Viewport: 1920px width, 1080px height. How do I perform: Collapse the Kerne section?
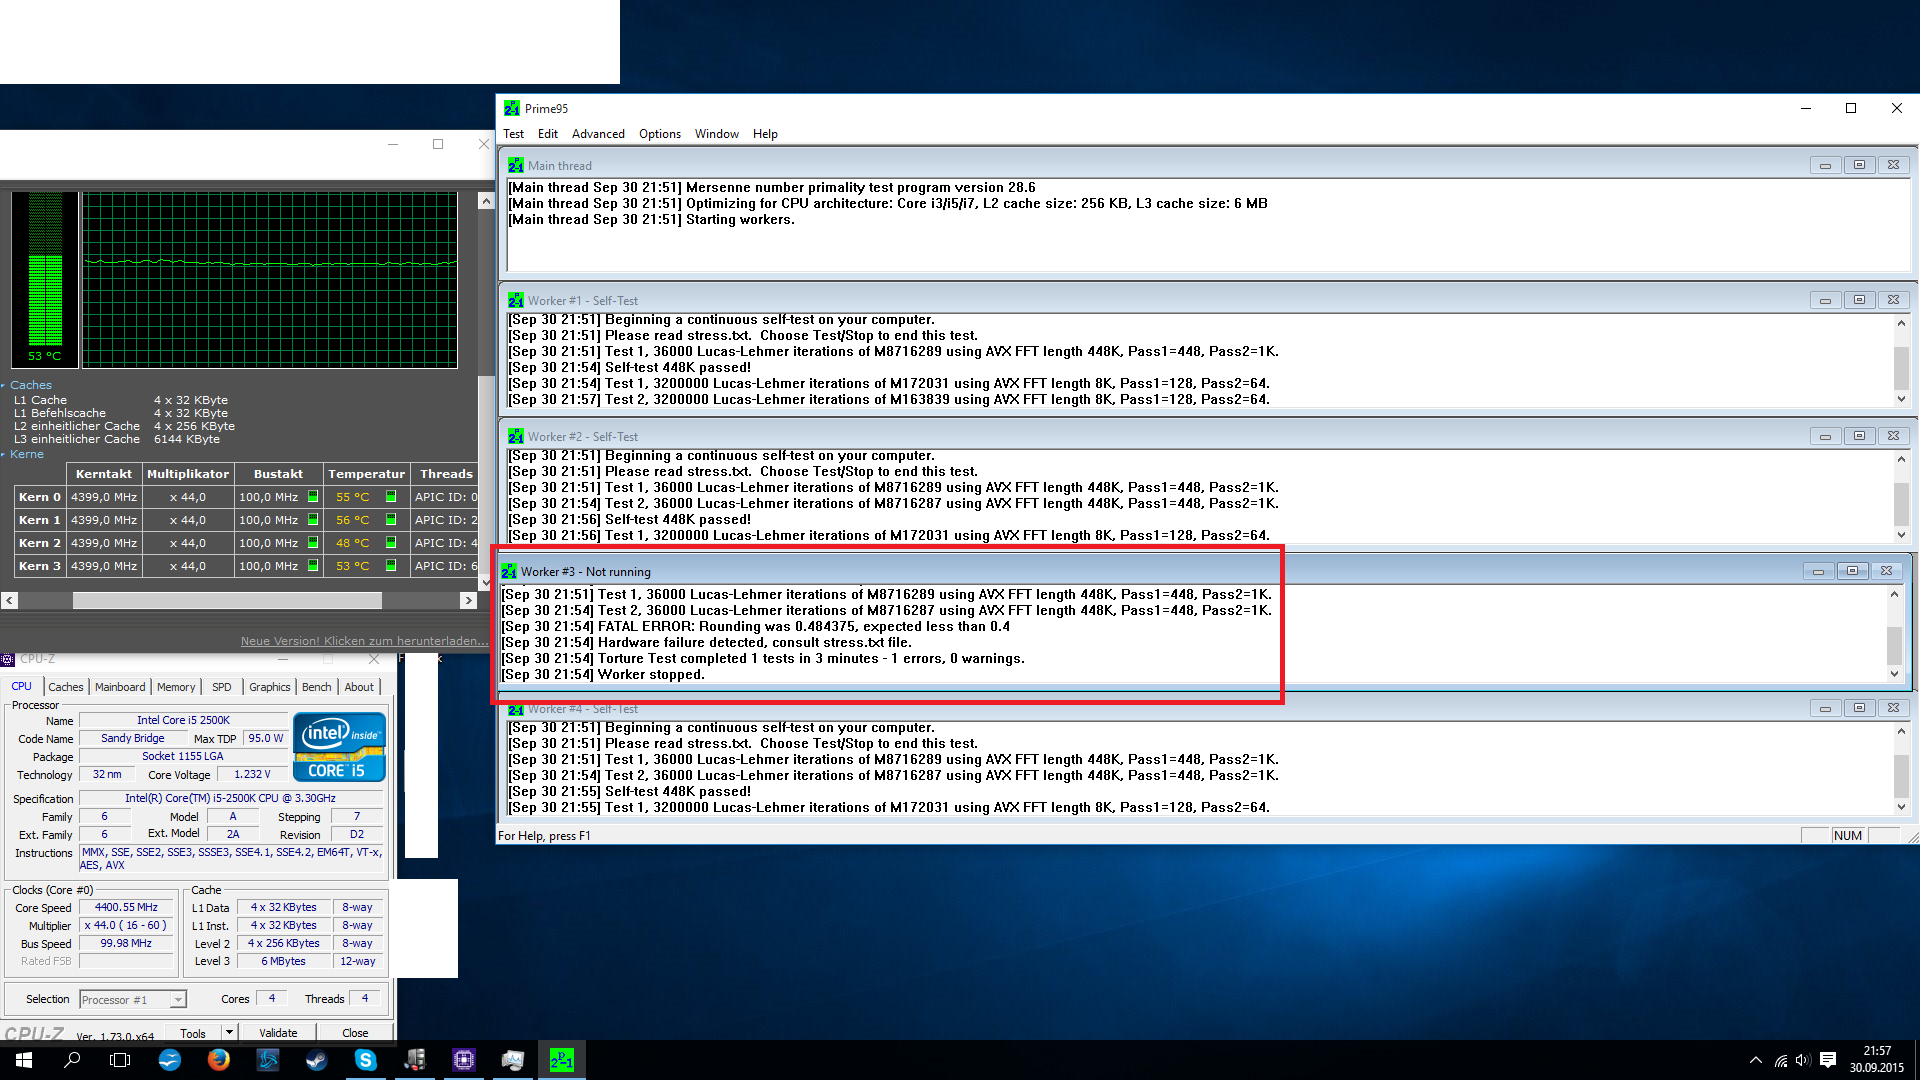click(26, 454)
